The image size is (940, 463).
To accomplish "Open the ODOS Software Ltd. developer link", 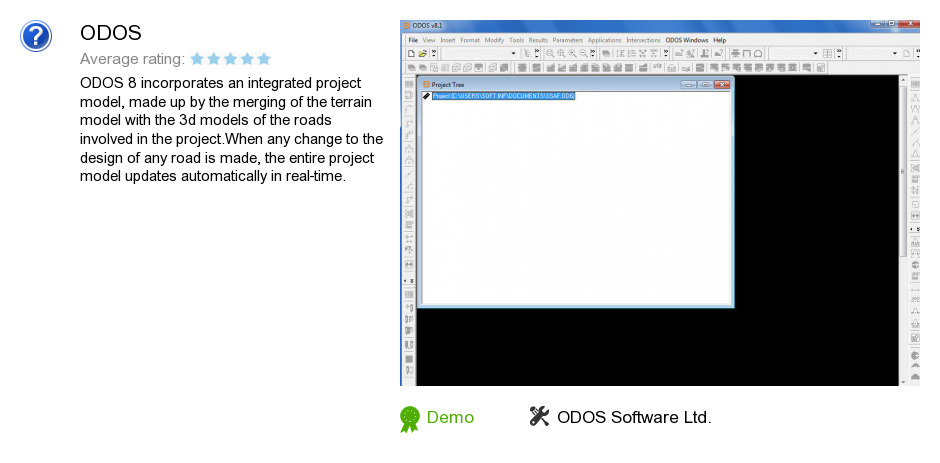I will (634, 417).
